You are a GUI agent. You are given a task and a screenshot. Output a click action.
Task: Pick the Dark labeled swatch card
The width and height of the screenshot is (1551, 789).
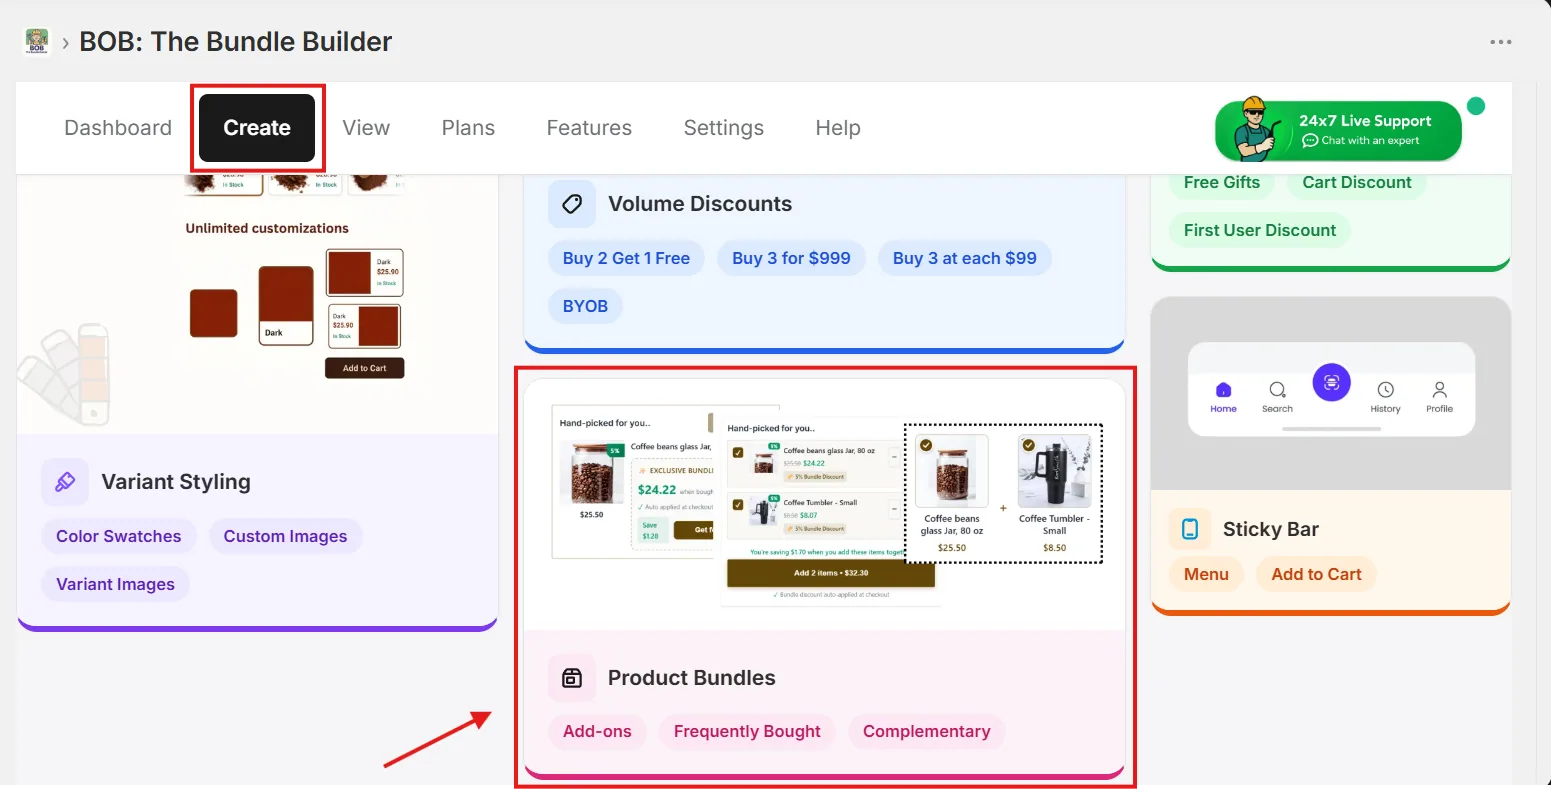click(286, 306)
